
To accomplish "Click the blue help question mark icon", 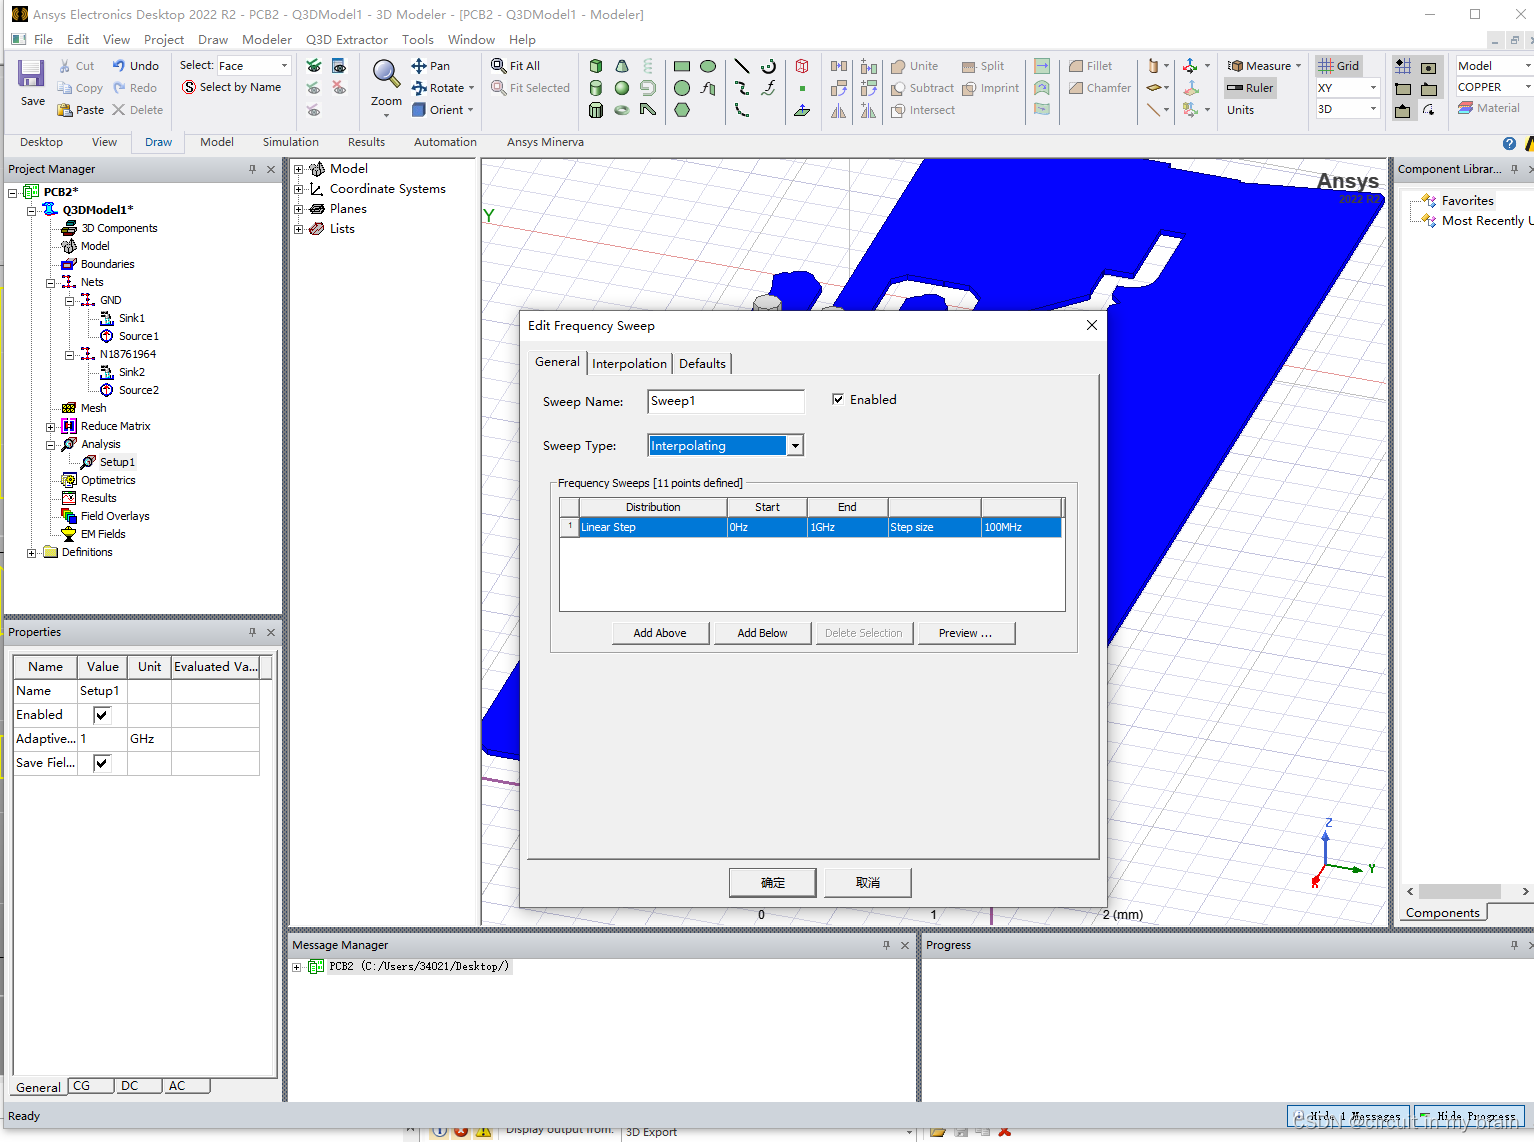I will [x=1510, y=143].
